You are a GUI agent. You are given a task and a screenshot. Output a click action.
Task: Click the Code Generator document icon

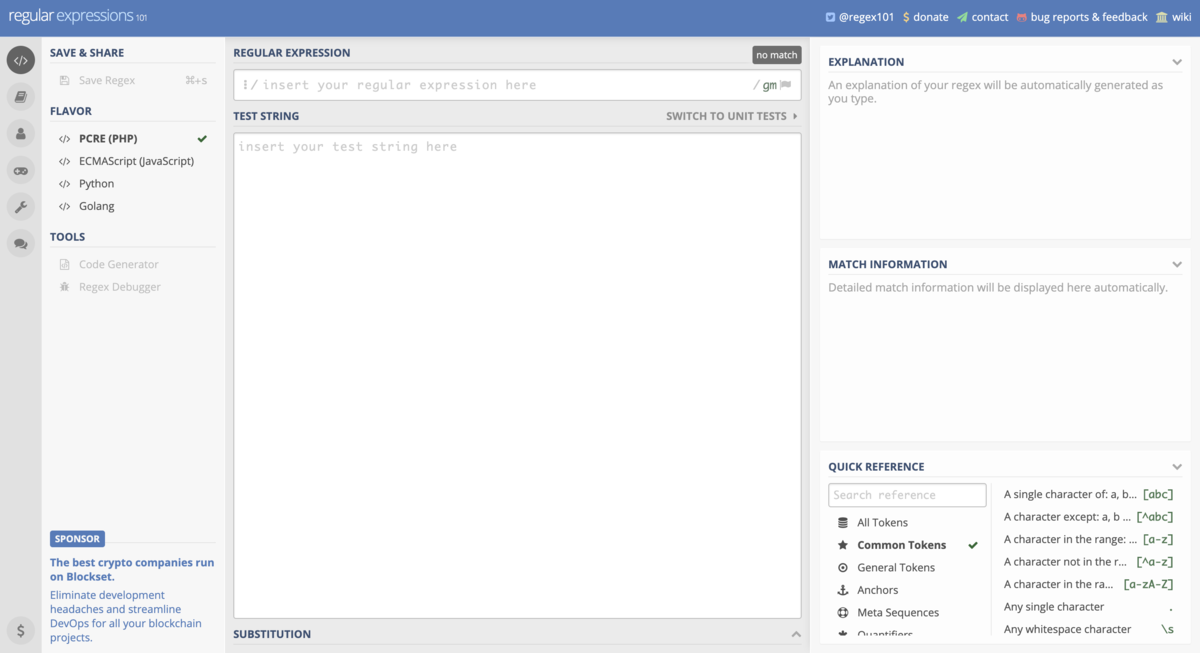[64, 264]
